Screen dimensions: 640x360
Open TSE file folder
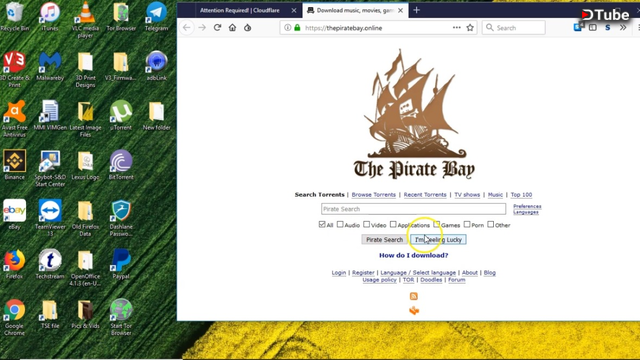point(50,314)
